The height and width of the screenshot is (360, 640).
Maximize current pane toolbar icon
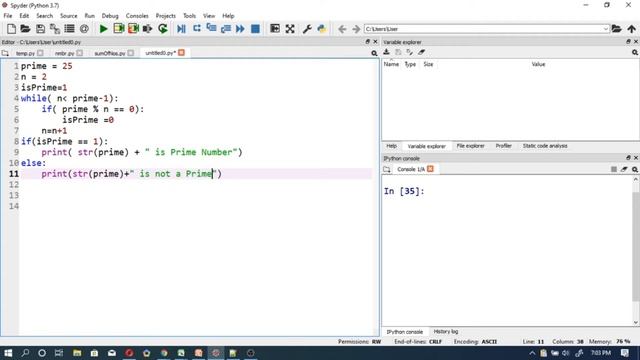(275, 29)
